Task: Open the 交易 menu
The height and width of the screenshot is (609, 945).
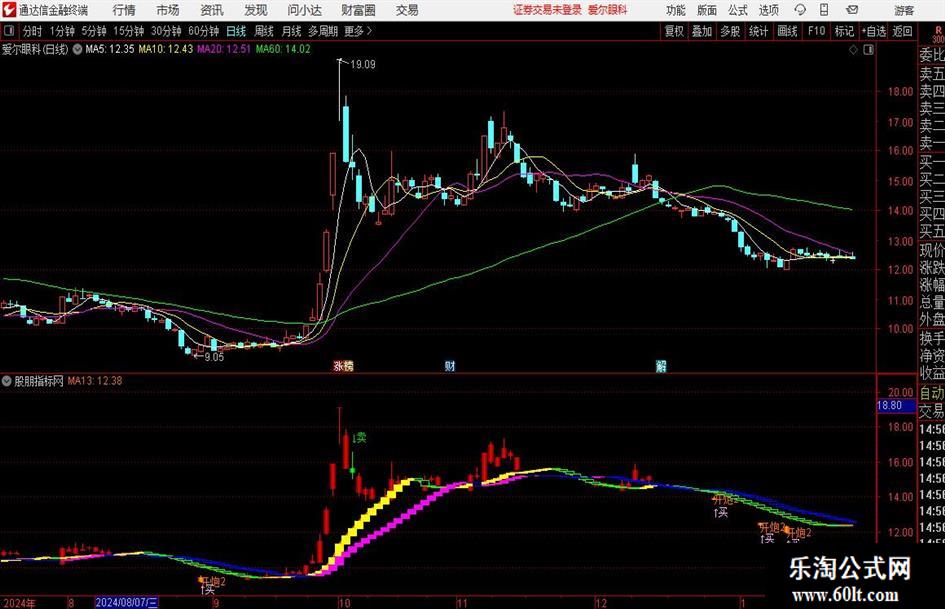Action: (407, 10)
